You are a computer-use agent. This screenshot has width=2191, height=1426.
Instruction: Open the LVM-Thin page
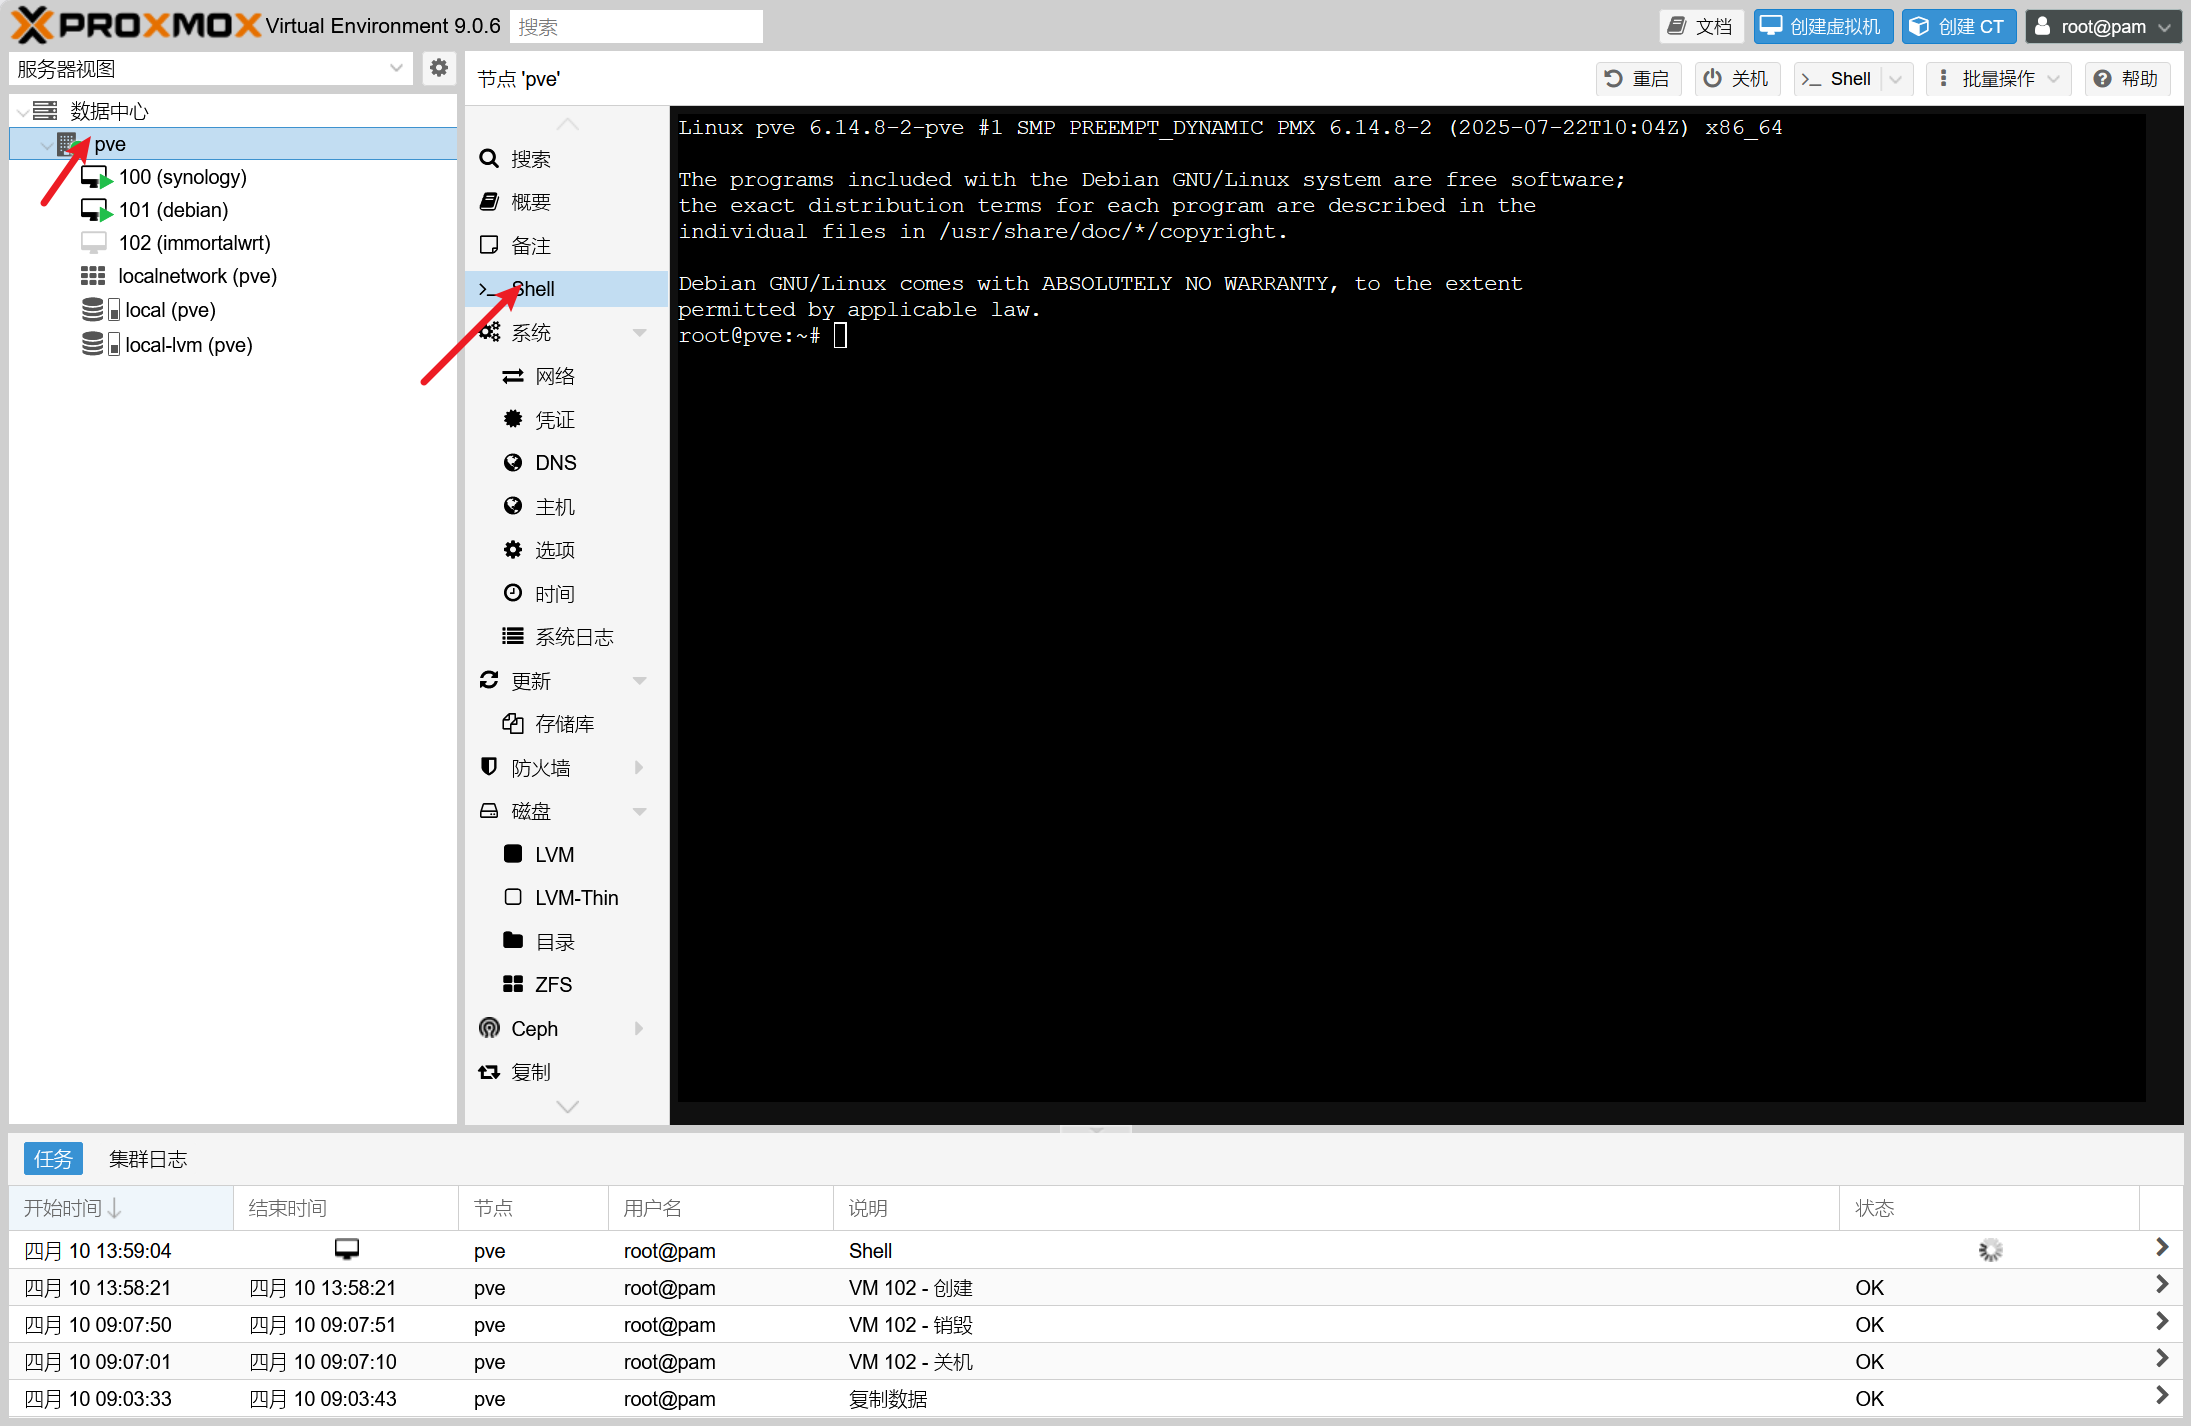tap(566, 898)
